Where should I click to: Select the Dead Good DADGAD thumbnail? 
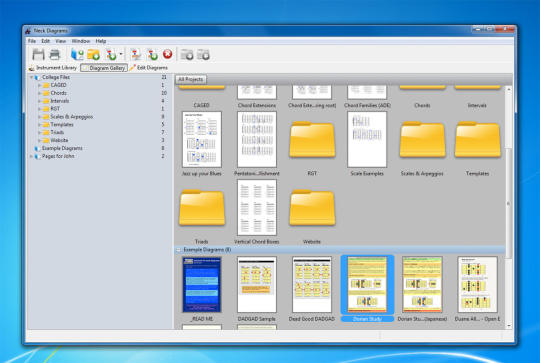(312, 284)
